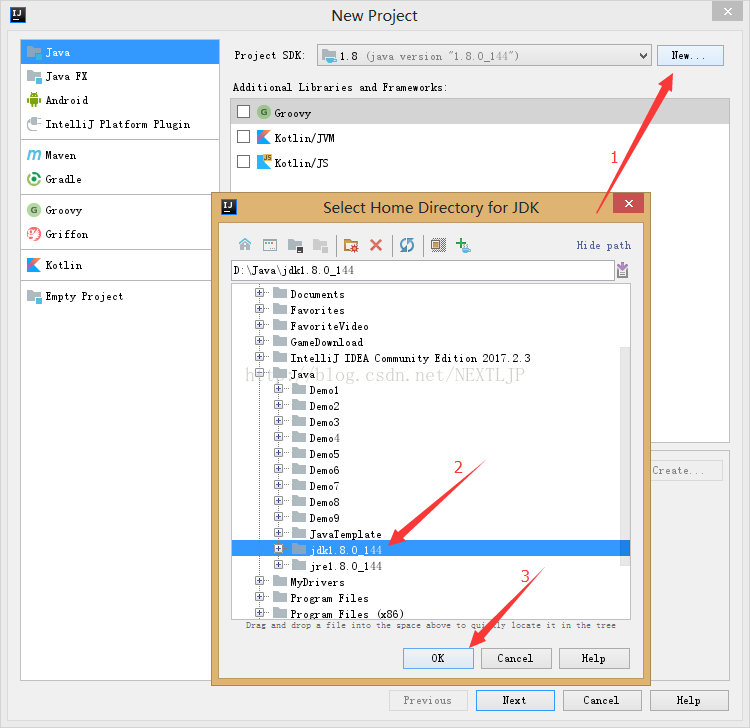Expand the jre1.8.0_144 folder node
Image resolution: width=750 pixels, height=728 pixels.
pyautogui.click(x=278, y=564)
